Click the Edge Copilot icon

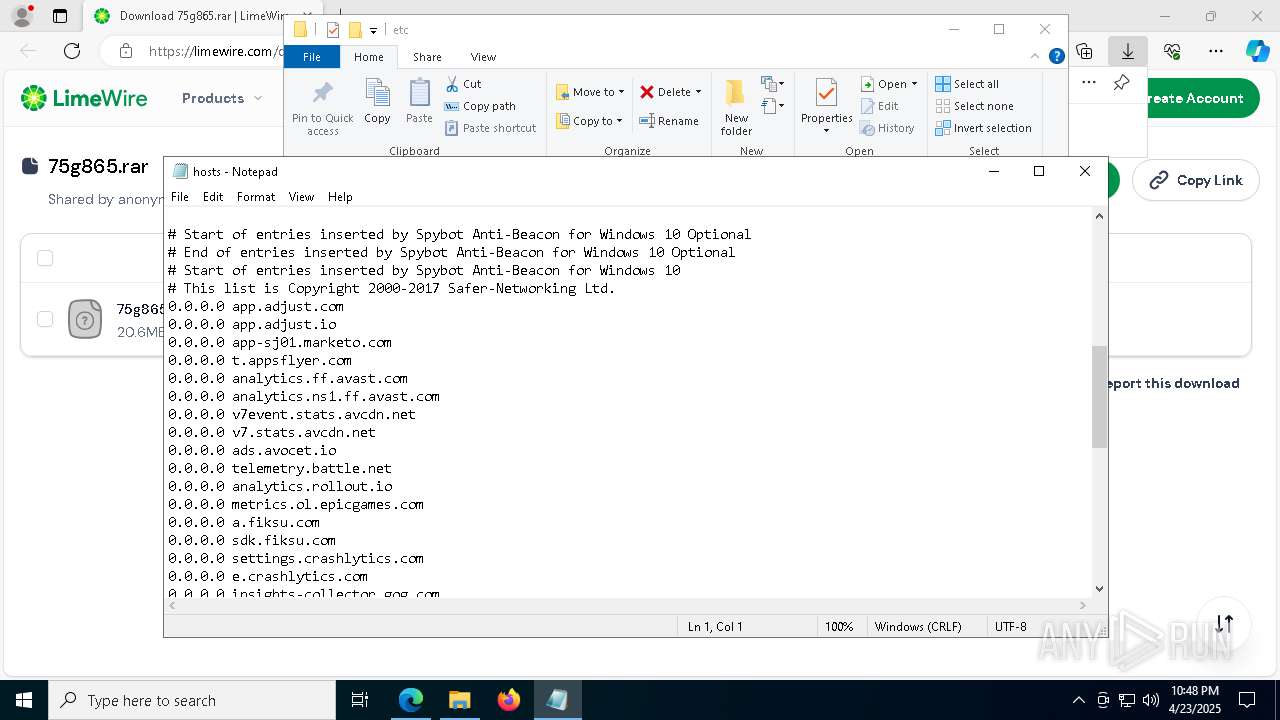[1257, 51]
